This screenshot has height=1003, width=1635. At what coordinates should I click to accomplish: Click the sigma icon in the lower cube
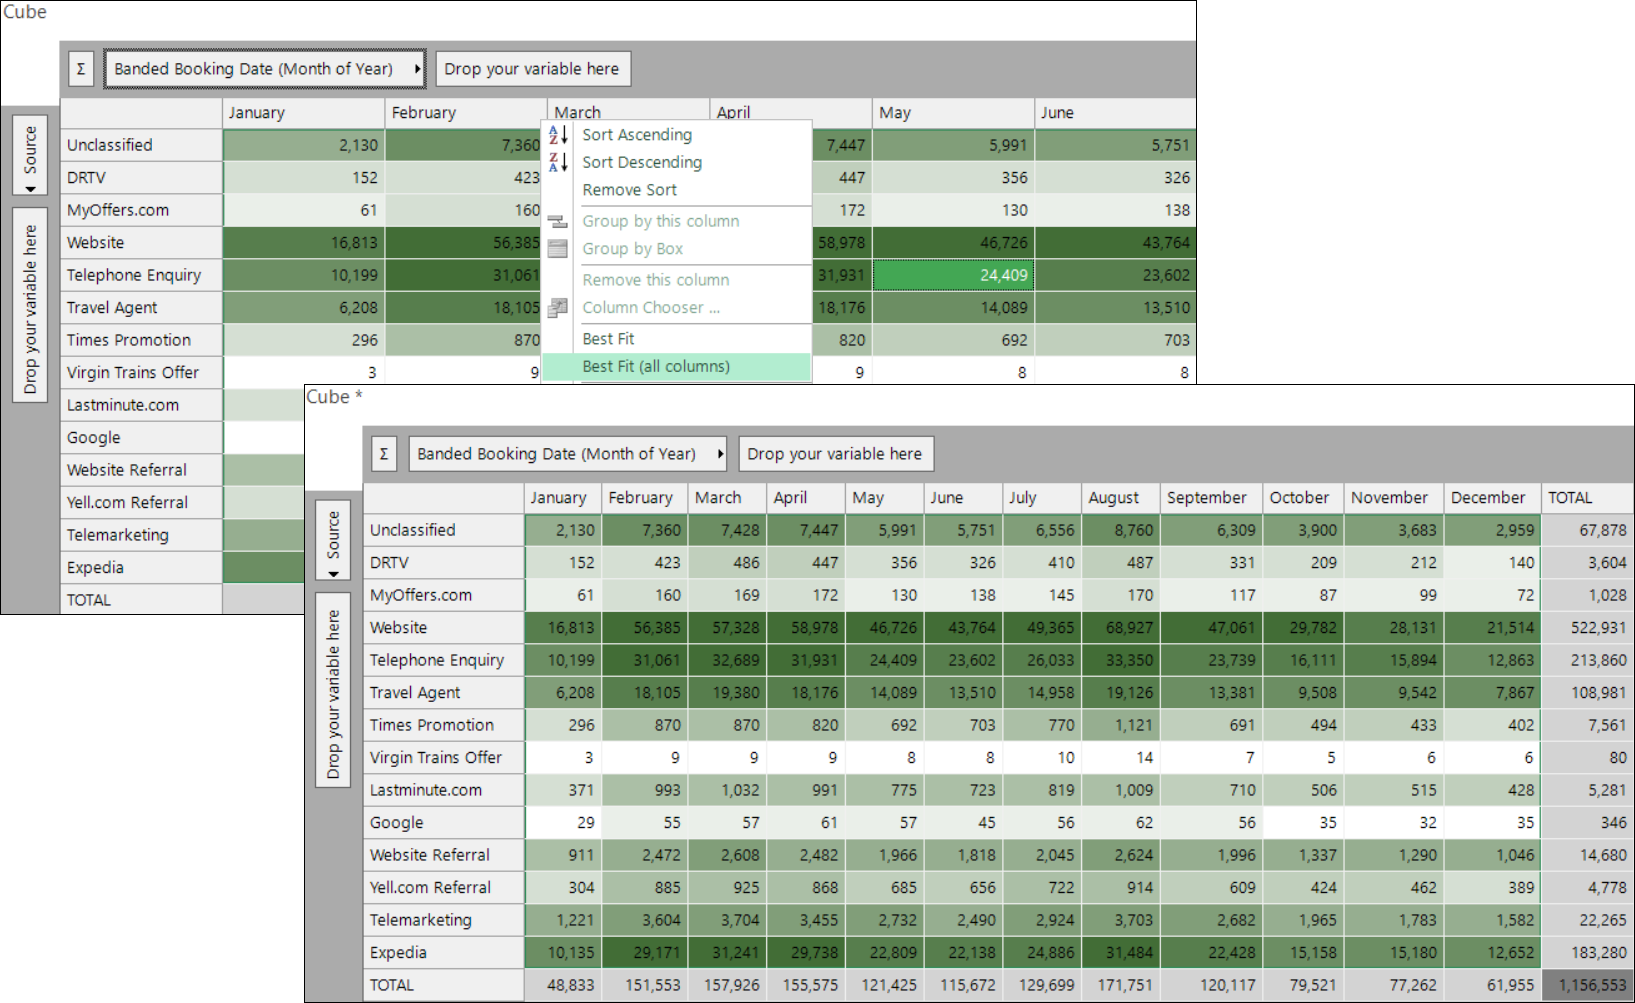(x=384, y=454)
